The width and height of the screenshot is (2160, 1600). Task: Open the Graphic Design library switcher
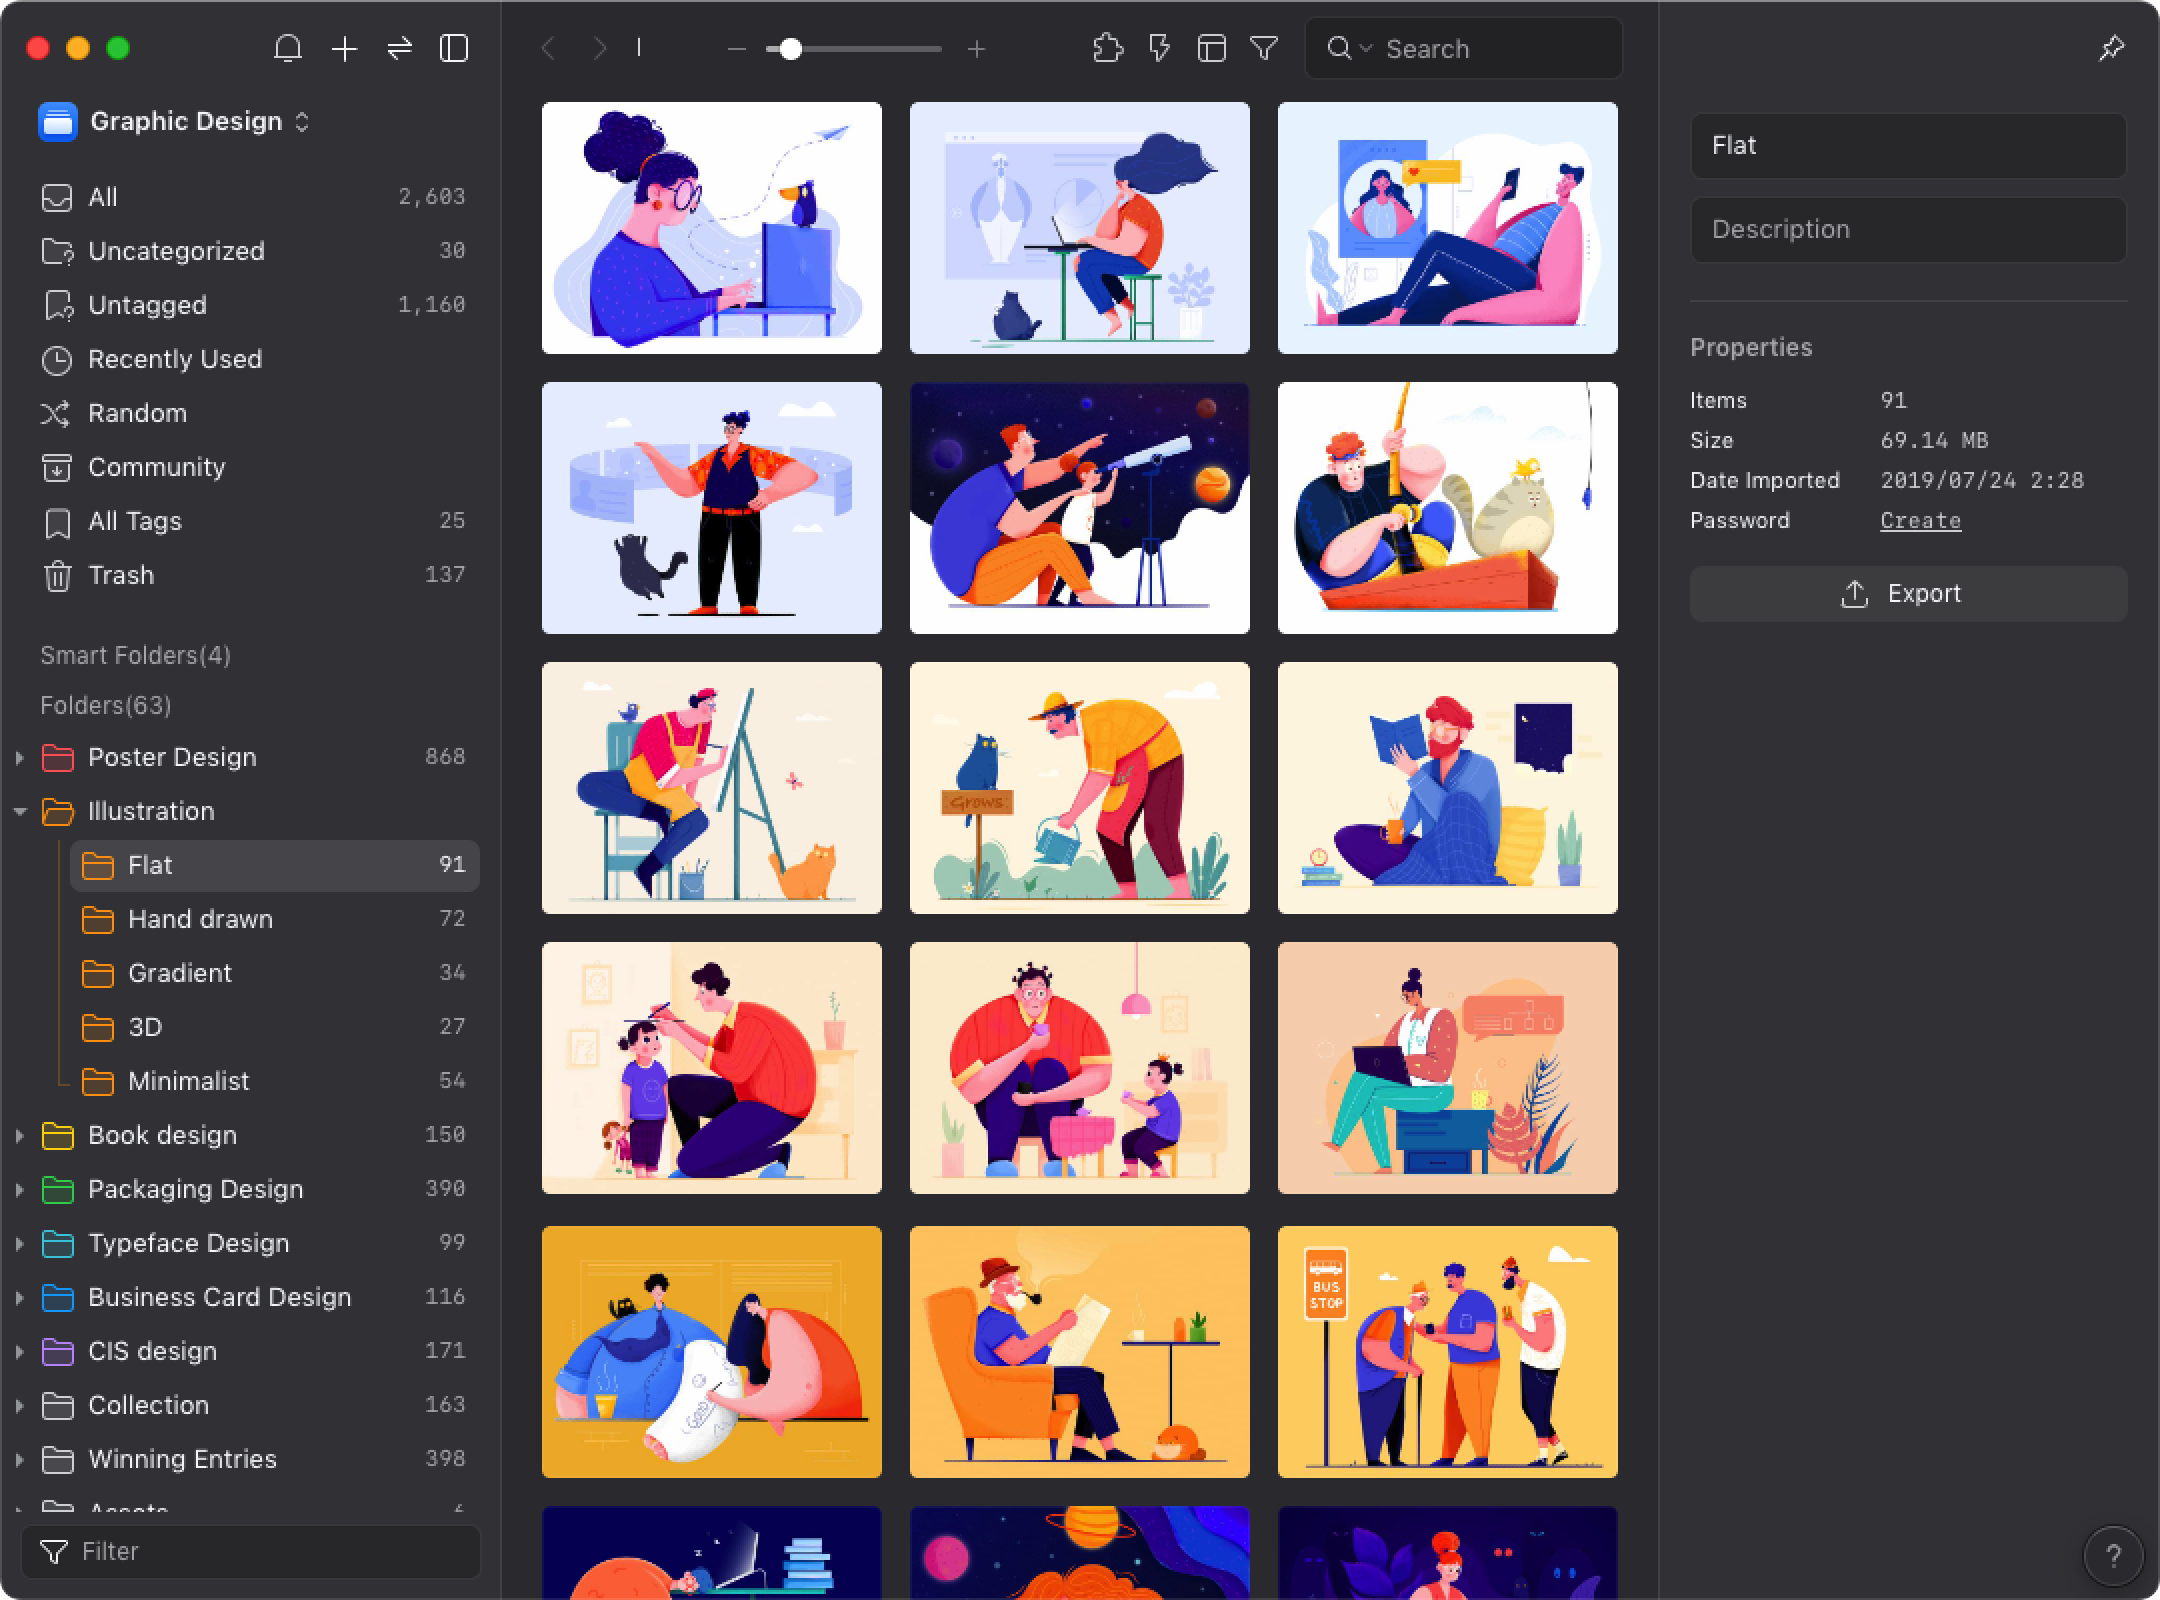pyautogui.click(x=176, y=121)
